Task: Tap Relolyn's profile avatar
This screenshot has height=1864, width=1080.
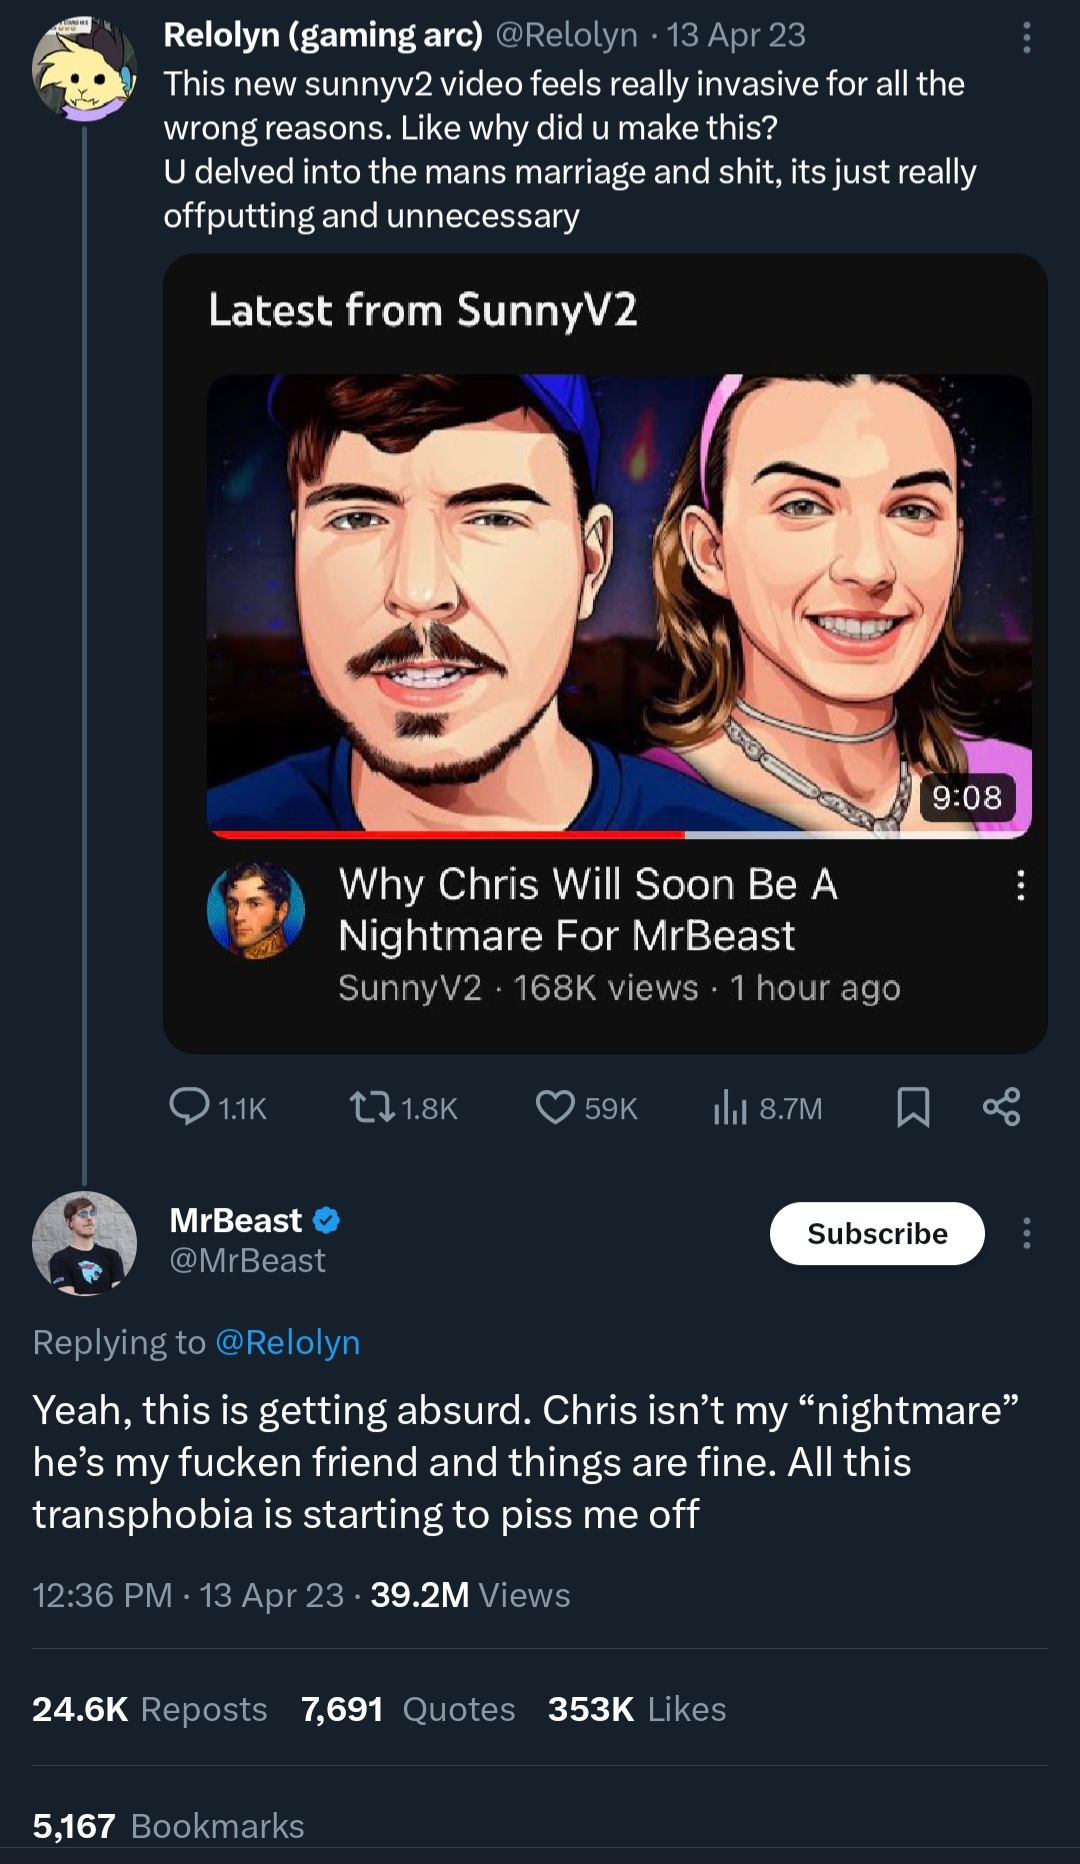Action: point(84,69)
